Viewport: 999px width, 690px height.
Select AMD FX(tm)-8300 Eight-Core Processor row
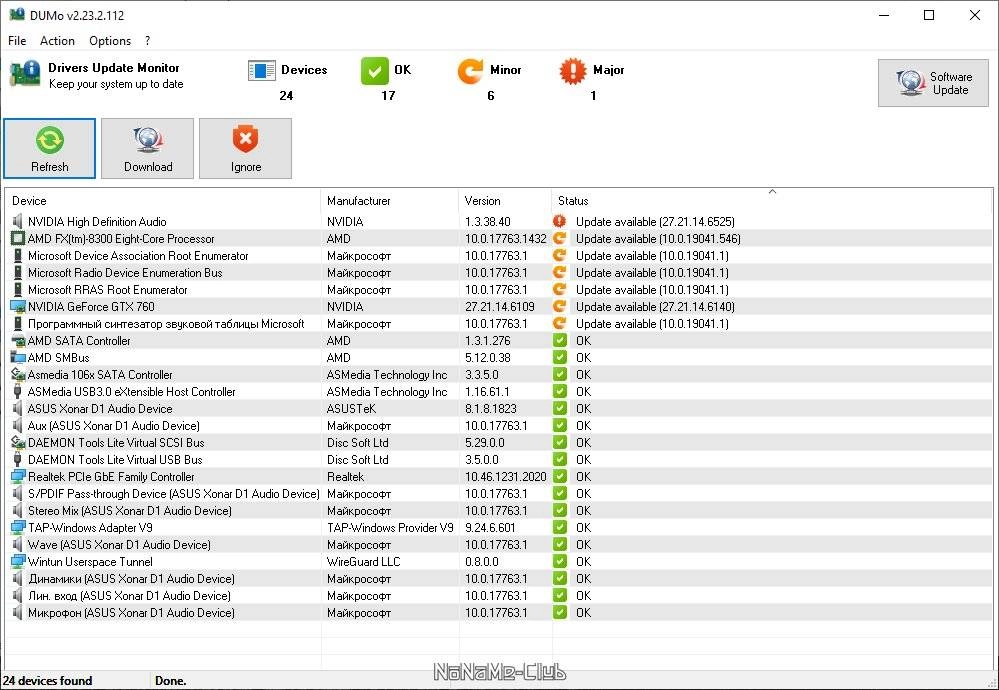pos(499,239)
